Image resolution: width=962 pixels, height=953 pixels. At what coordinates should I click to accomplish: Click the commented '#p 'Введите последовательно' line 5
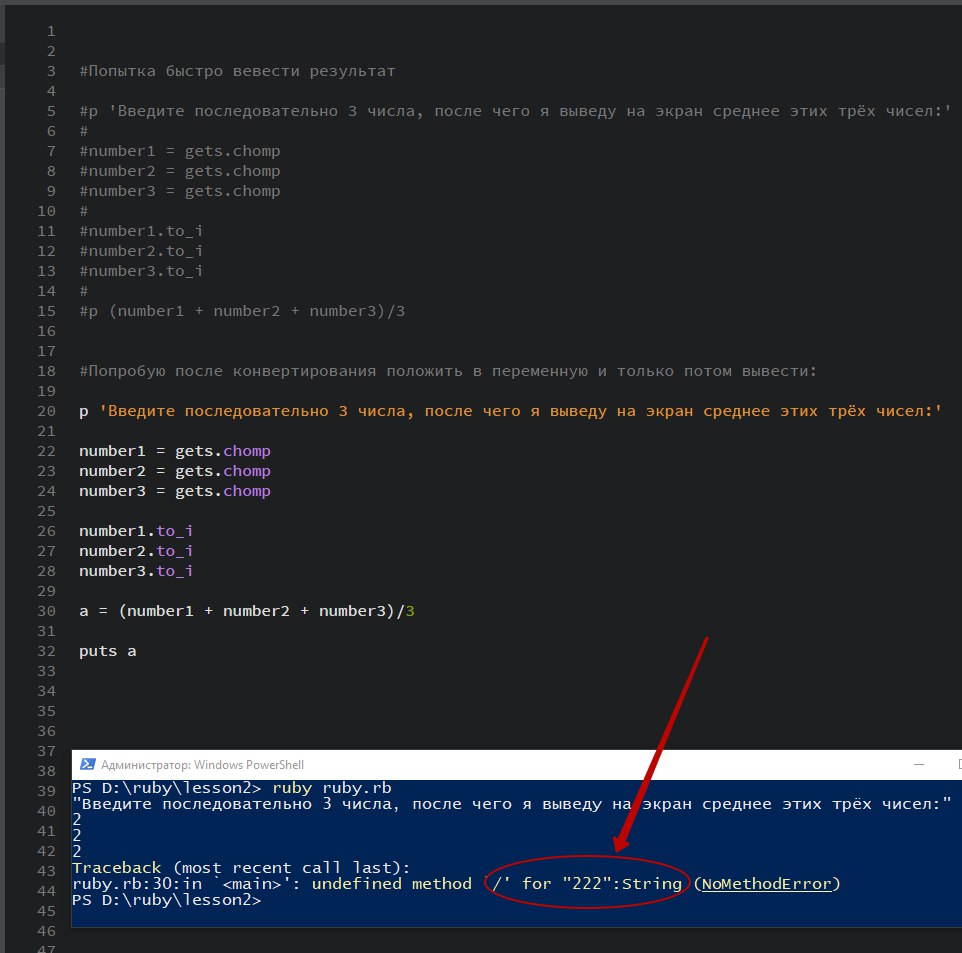coord(515,111)
